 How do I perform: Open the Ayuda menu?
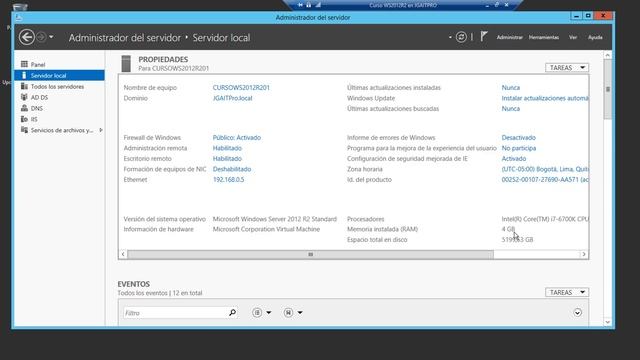(595, 37)
